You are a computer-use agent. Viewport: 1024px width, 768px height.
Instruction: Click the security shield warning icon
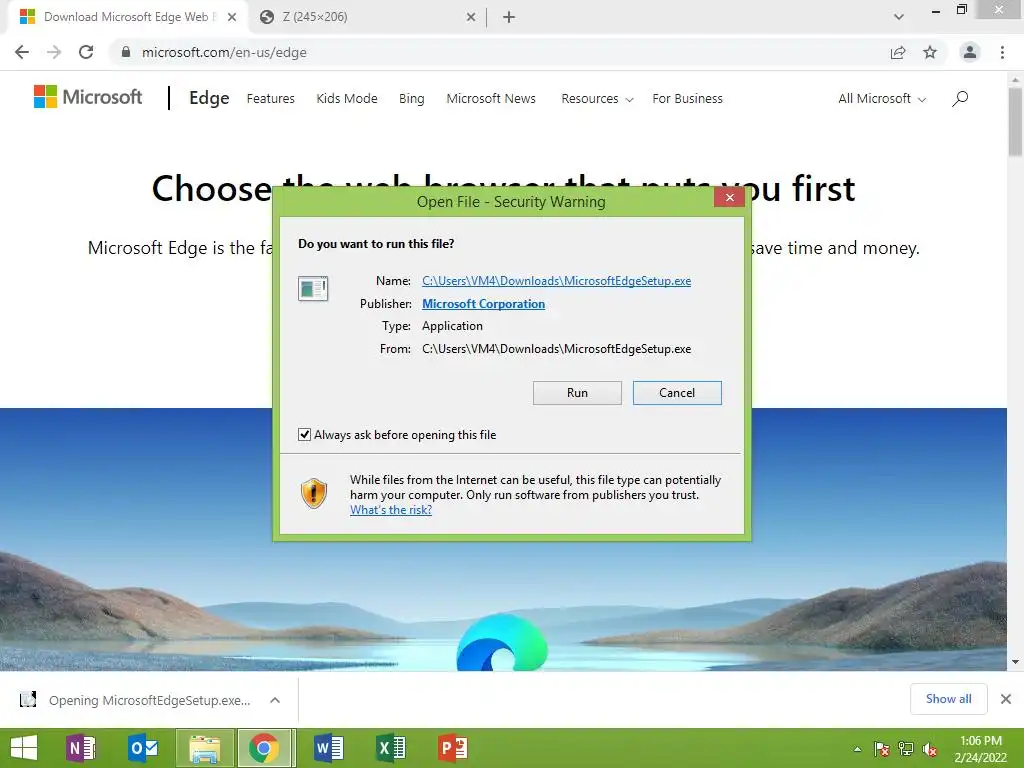[x=313, y=493]
